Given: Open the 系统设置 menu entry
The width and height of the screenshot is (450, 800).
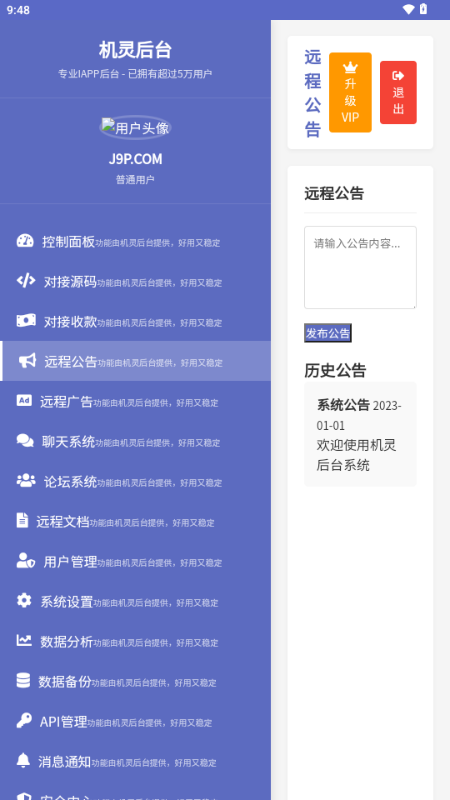Looking at the screenshot, I should (x=135, y=601).
